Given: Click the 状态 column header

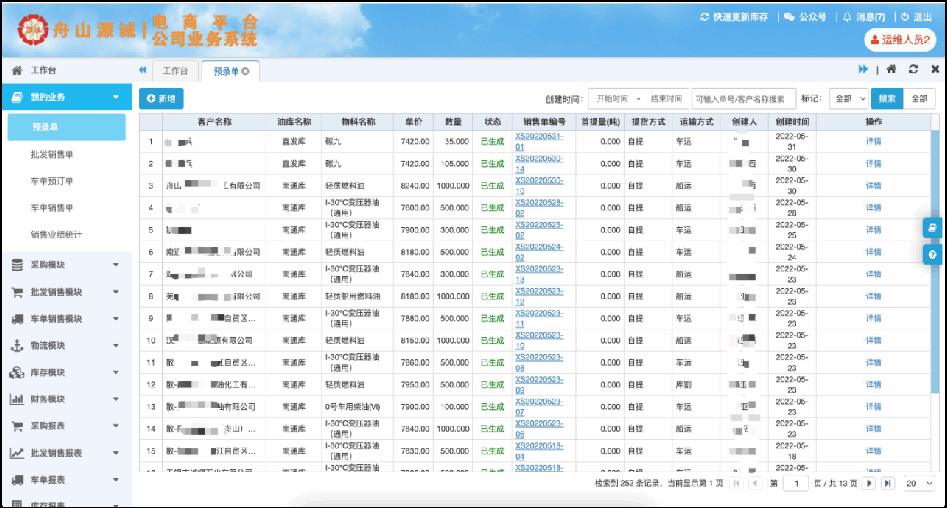Looking at the screenshot, I should [x=493, y=121].
